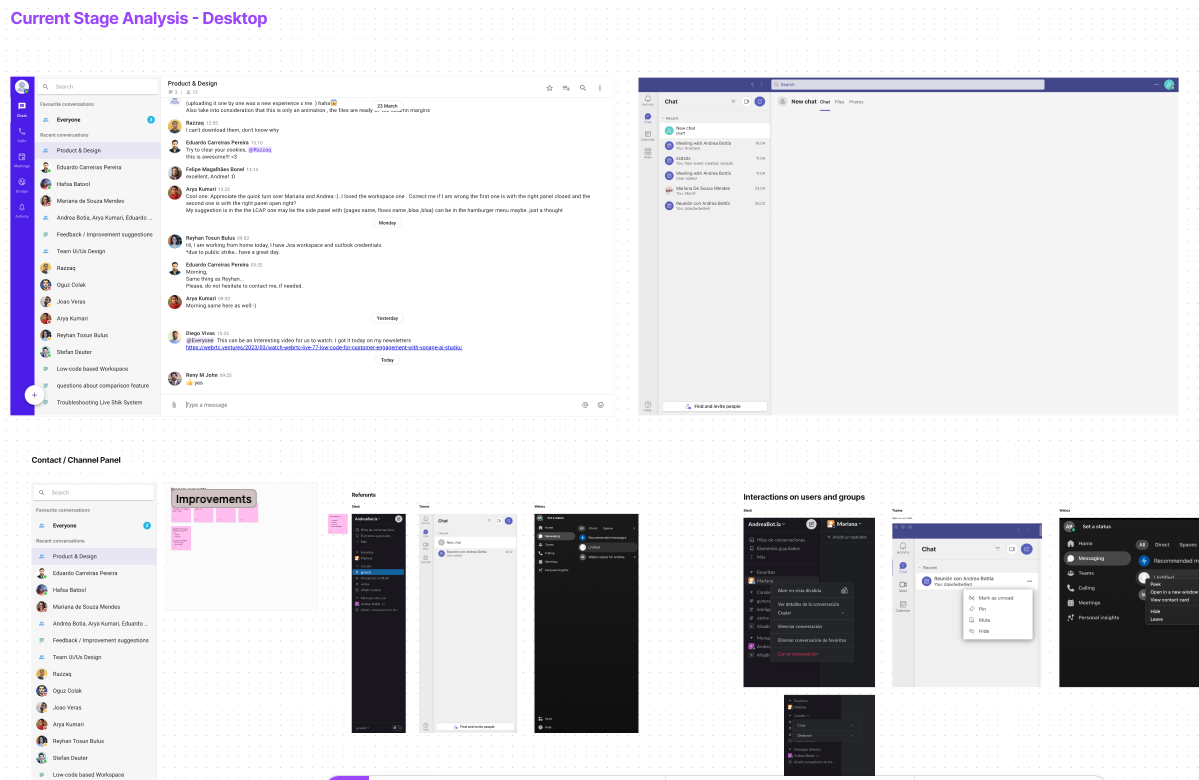Screen dimensions: 1199x780
Task: Open Meetings in the purple sidebar
Action: click(21, 160)
